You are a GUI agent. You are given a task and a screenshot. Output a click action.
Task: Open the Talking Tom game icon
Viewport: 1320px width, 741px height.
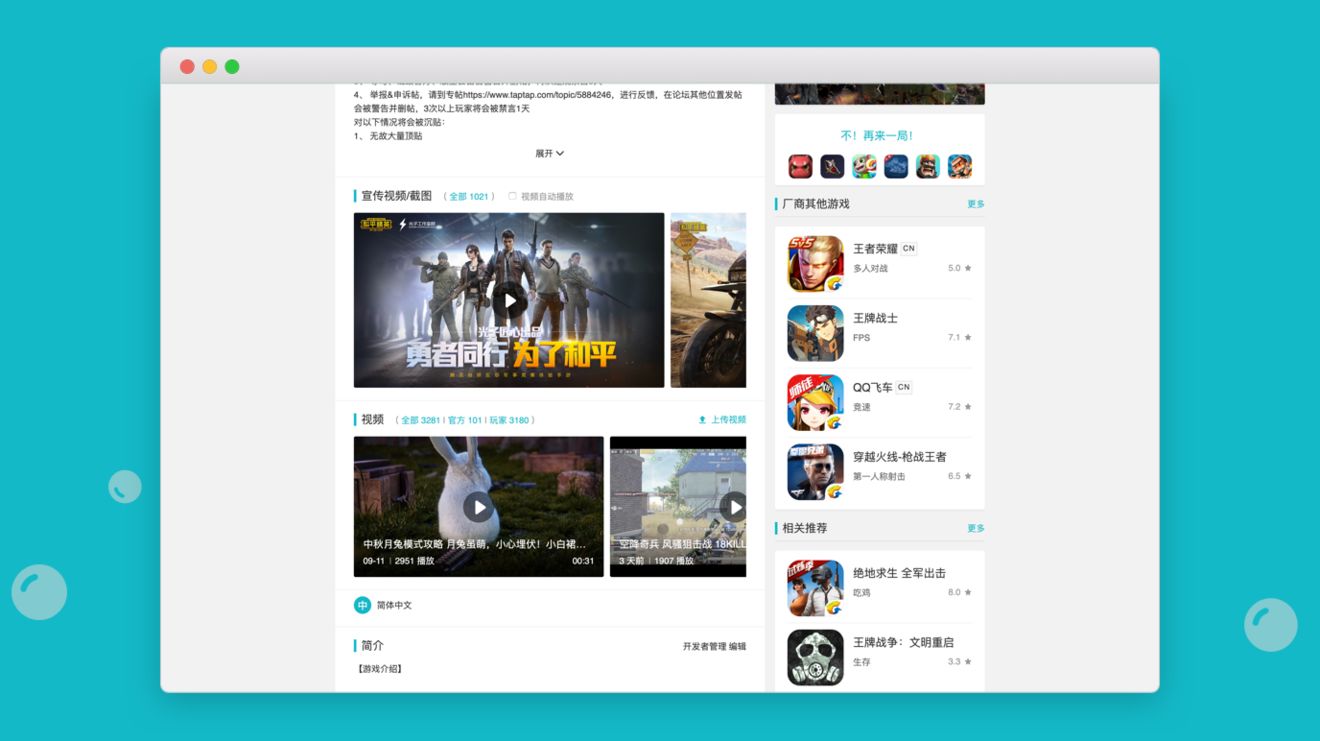tap(864, 166)
